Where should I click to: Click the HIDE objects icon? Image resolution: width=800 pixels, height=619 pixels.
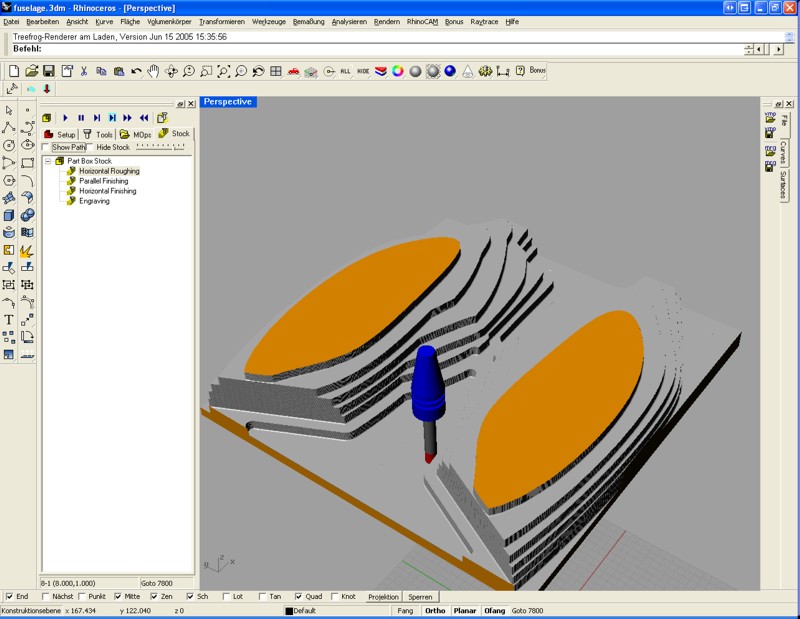pyautogui.click(x=363, y=71)
